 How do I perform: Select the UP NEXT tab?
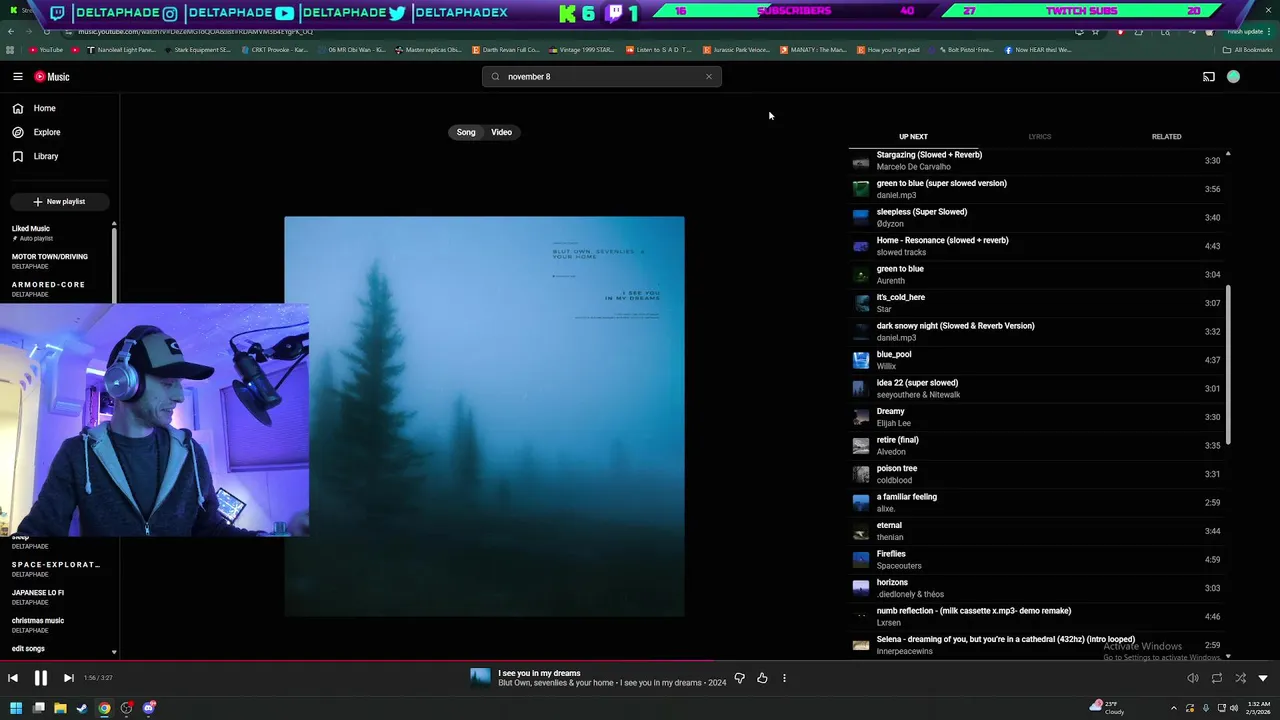[913, 137]
